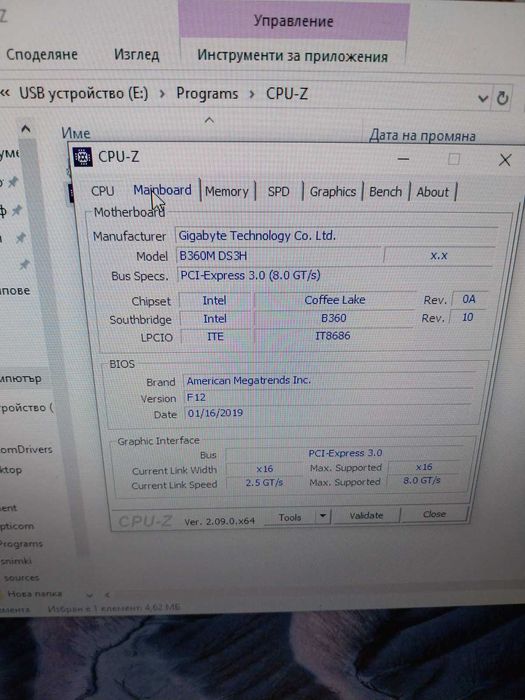Show the About tab
Viewport: 525px width, 700px height.
click(433, 192)
